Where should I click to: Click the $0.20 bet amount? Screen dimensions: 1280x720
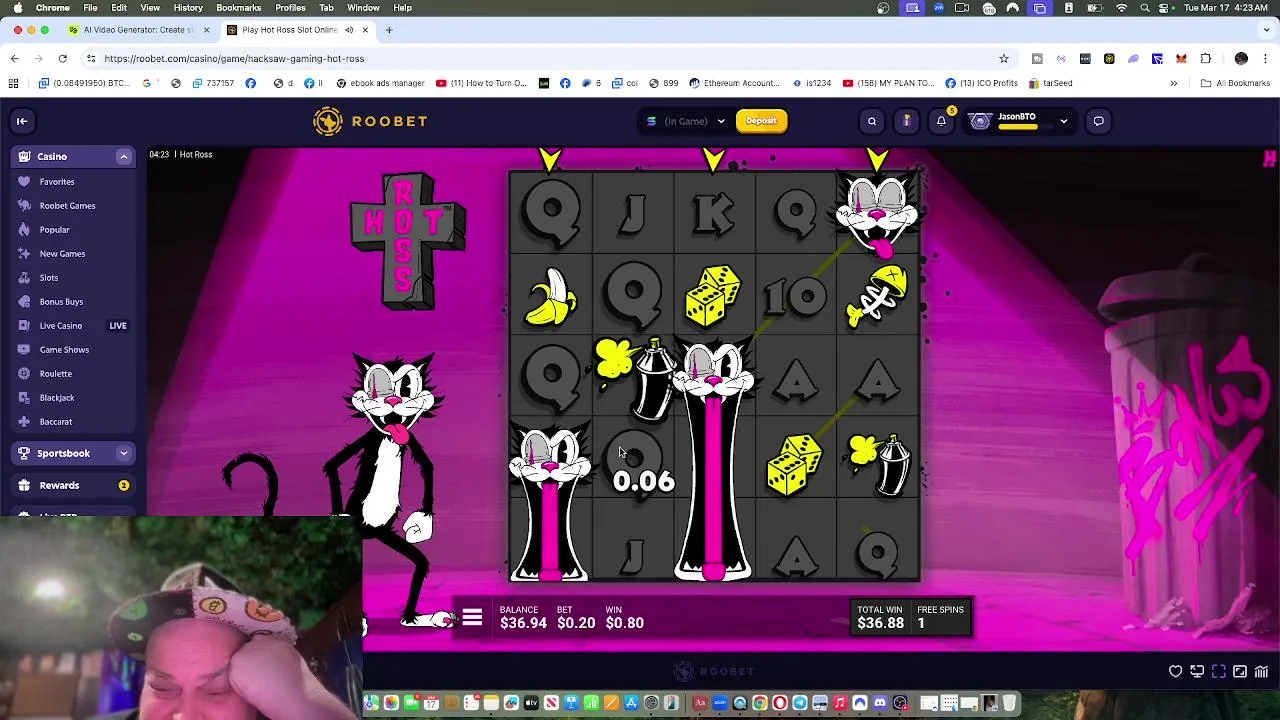click(575, 623)
